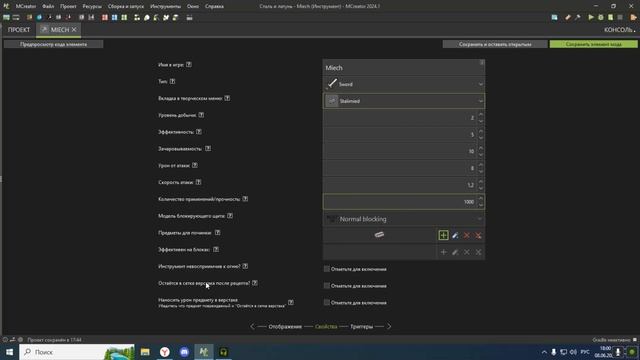Click the hammer build workspace toolbar icon
Image resolution: width=640 pixels, height=360 pixels.
(578, 18)
